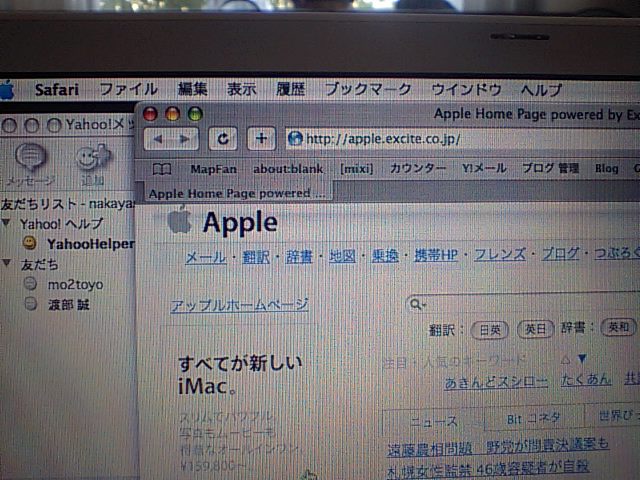Click the globe site icon in address bar

[295, 139]
